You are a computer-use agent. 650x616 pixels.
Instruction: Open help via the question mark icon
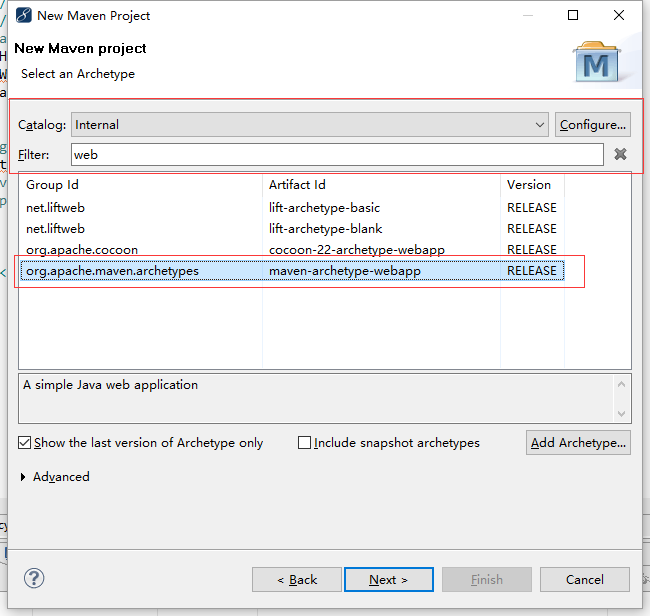(34, 578)
